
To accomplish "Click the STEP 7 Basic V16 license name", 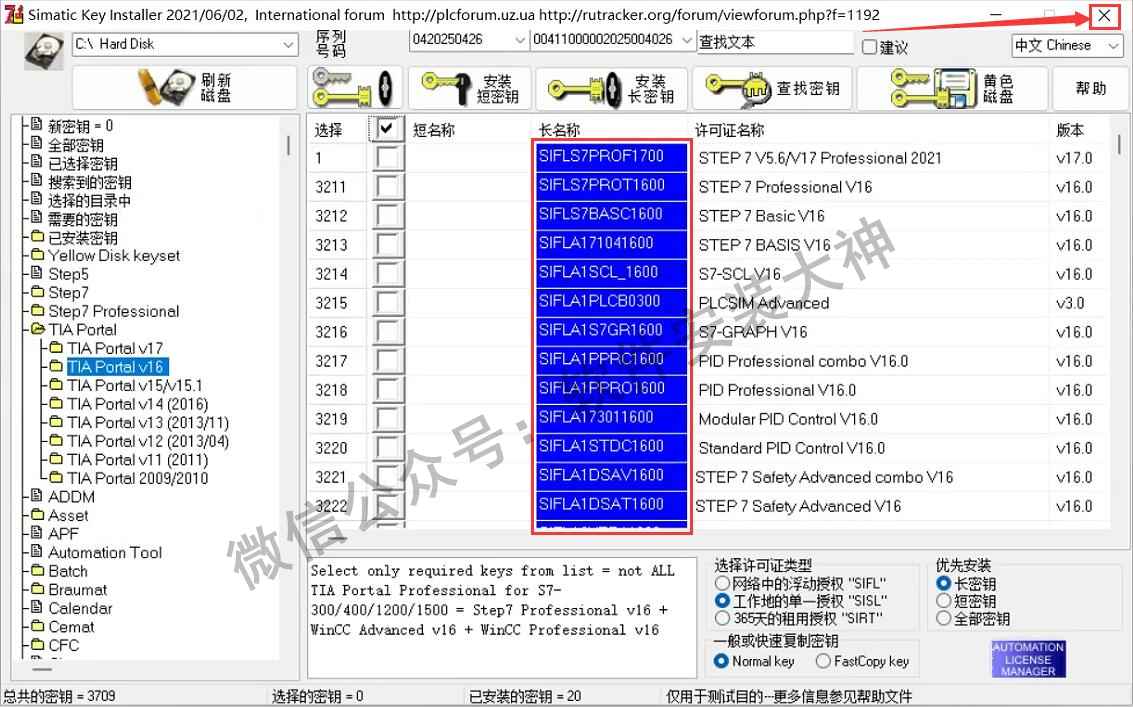I will point(762,215).
